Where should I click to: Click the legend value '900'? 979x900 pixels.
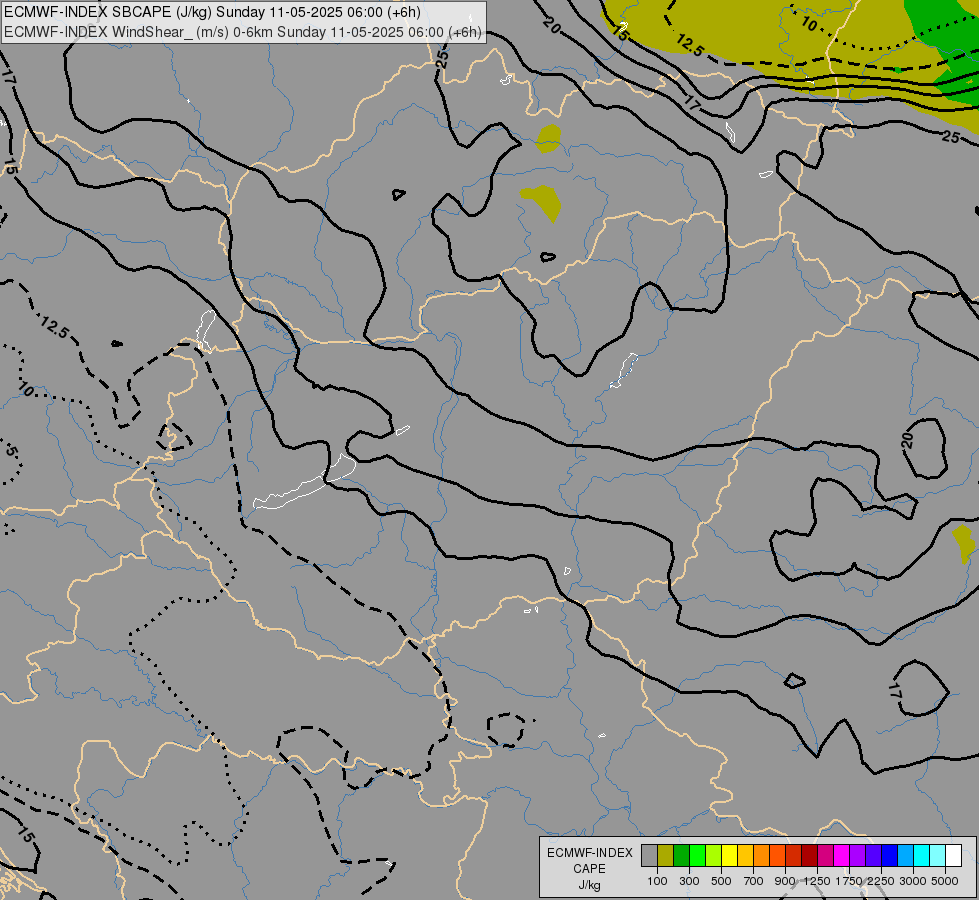click(x=785, y=881)
